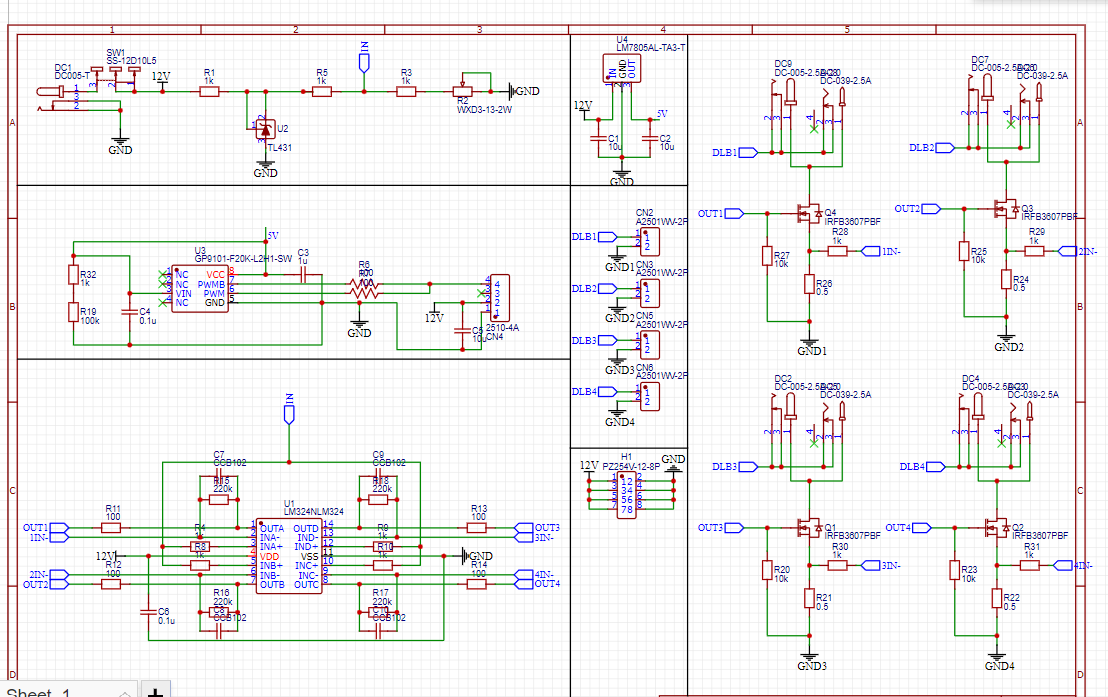
Task: Select the H1 8-pin header symbol
Action: tap(627, 494)
